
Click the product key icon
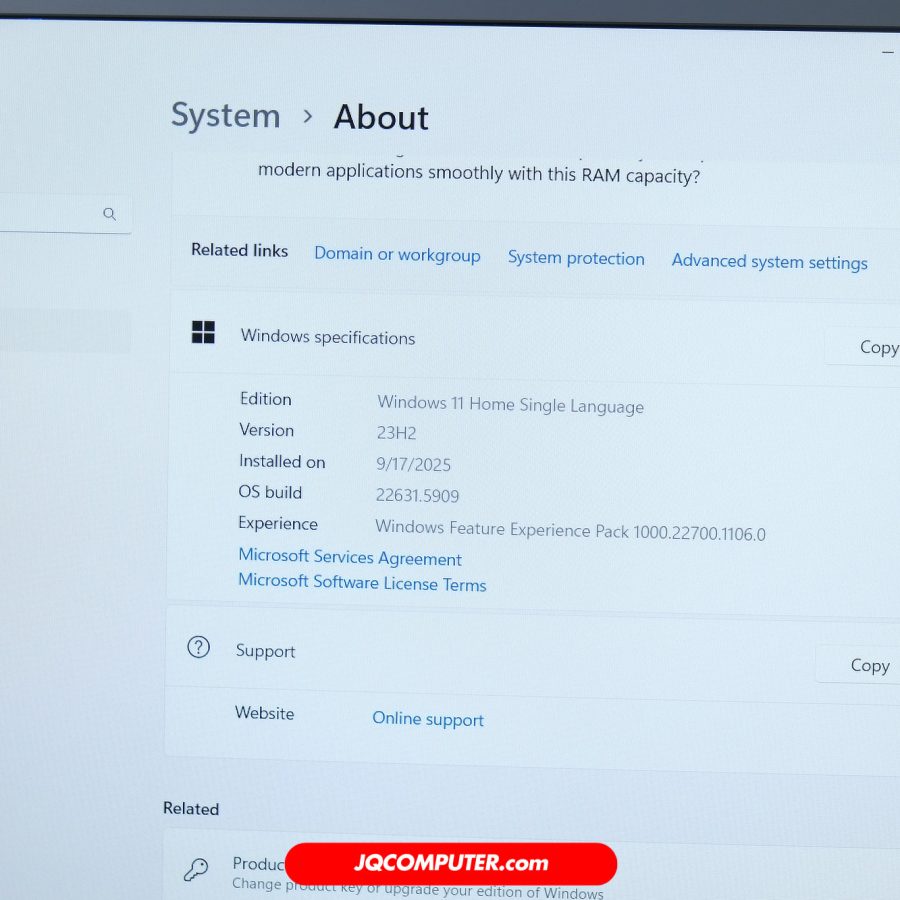point(196,870)
